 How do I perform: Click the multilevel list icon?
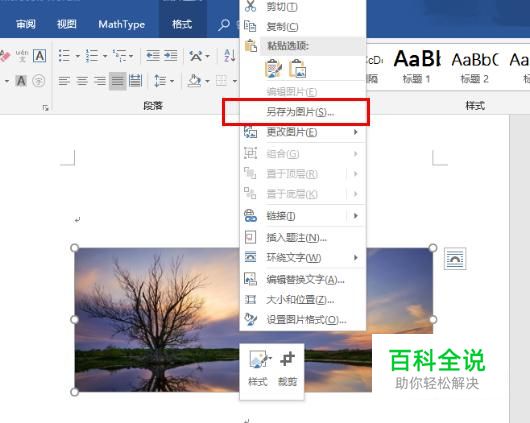click(x=119, y=55)
